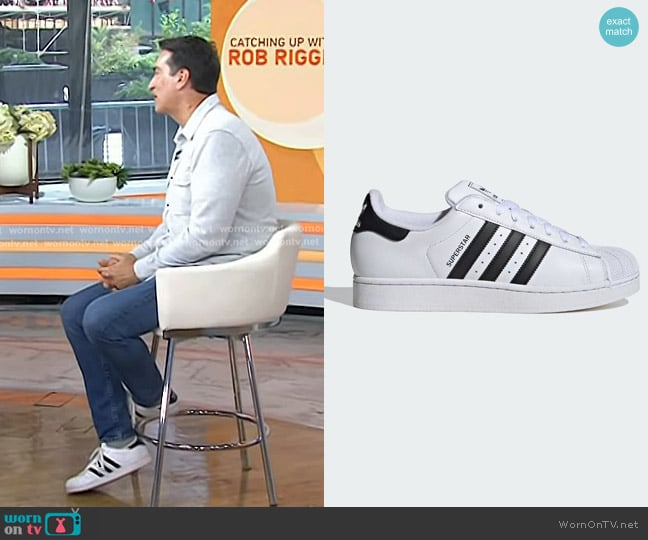This screenshot has width=648, height=540.
Task: Click the Worn on TV logo
Action: [x=43, y=523]
